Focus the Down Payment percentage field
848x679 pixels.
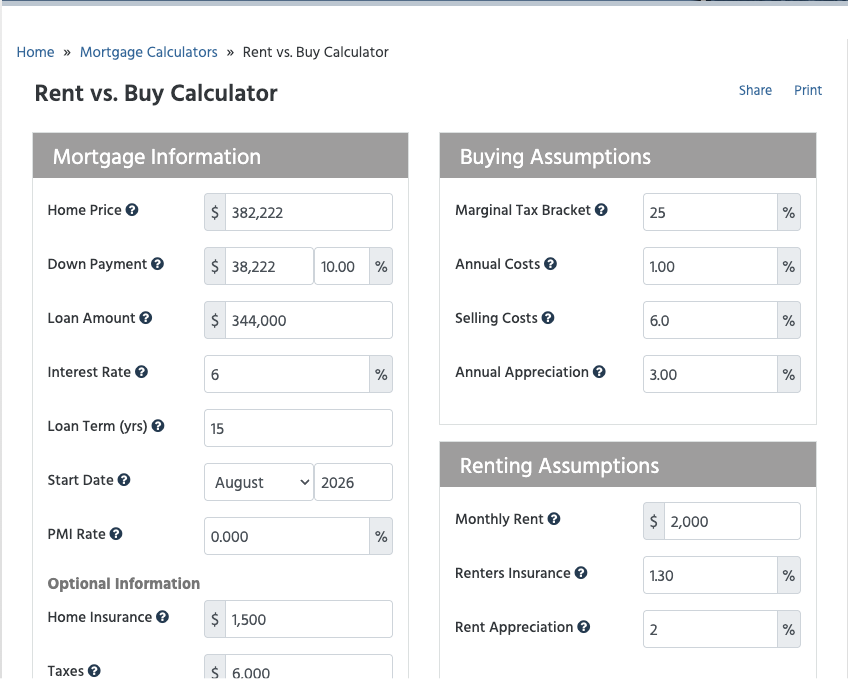[342, 266]
